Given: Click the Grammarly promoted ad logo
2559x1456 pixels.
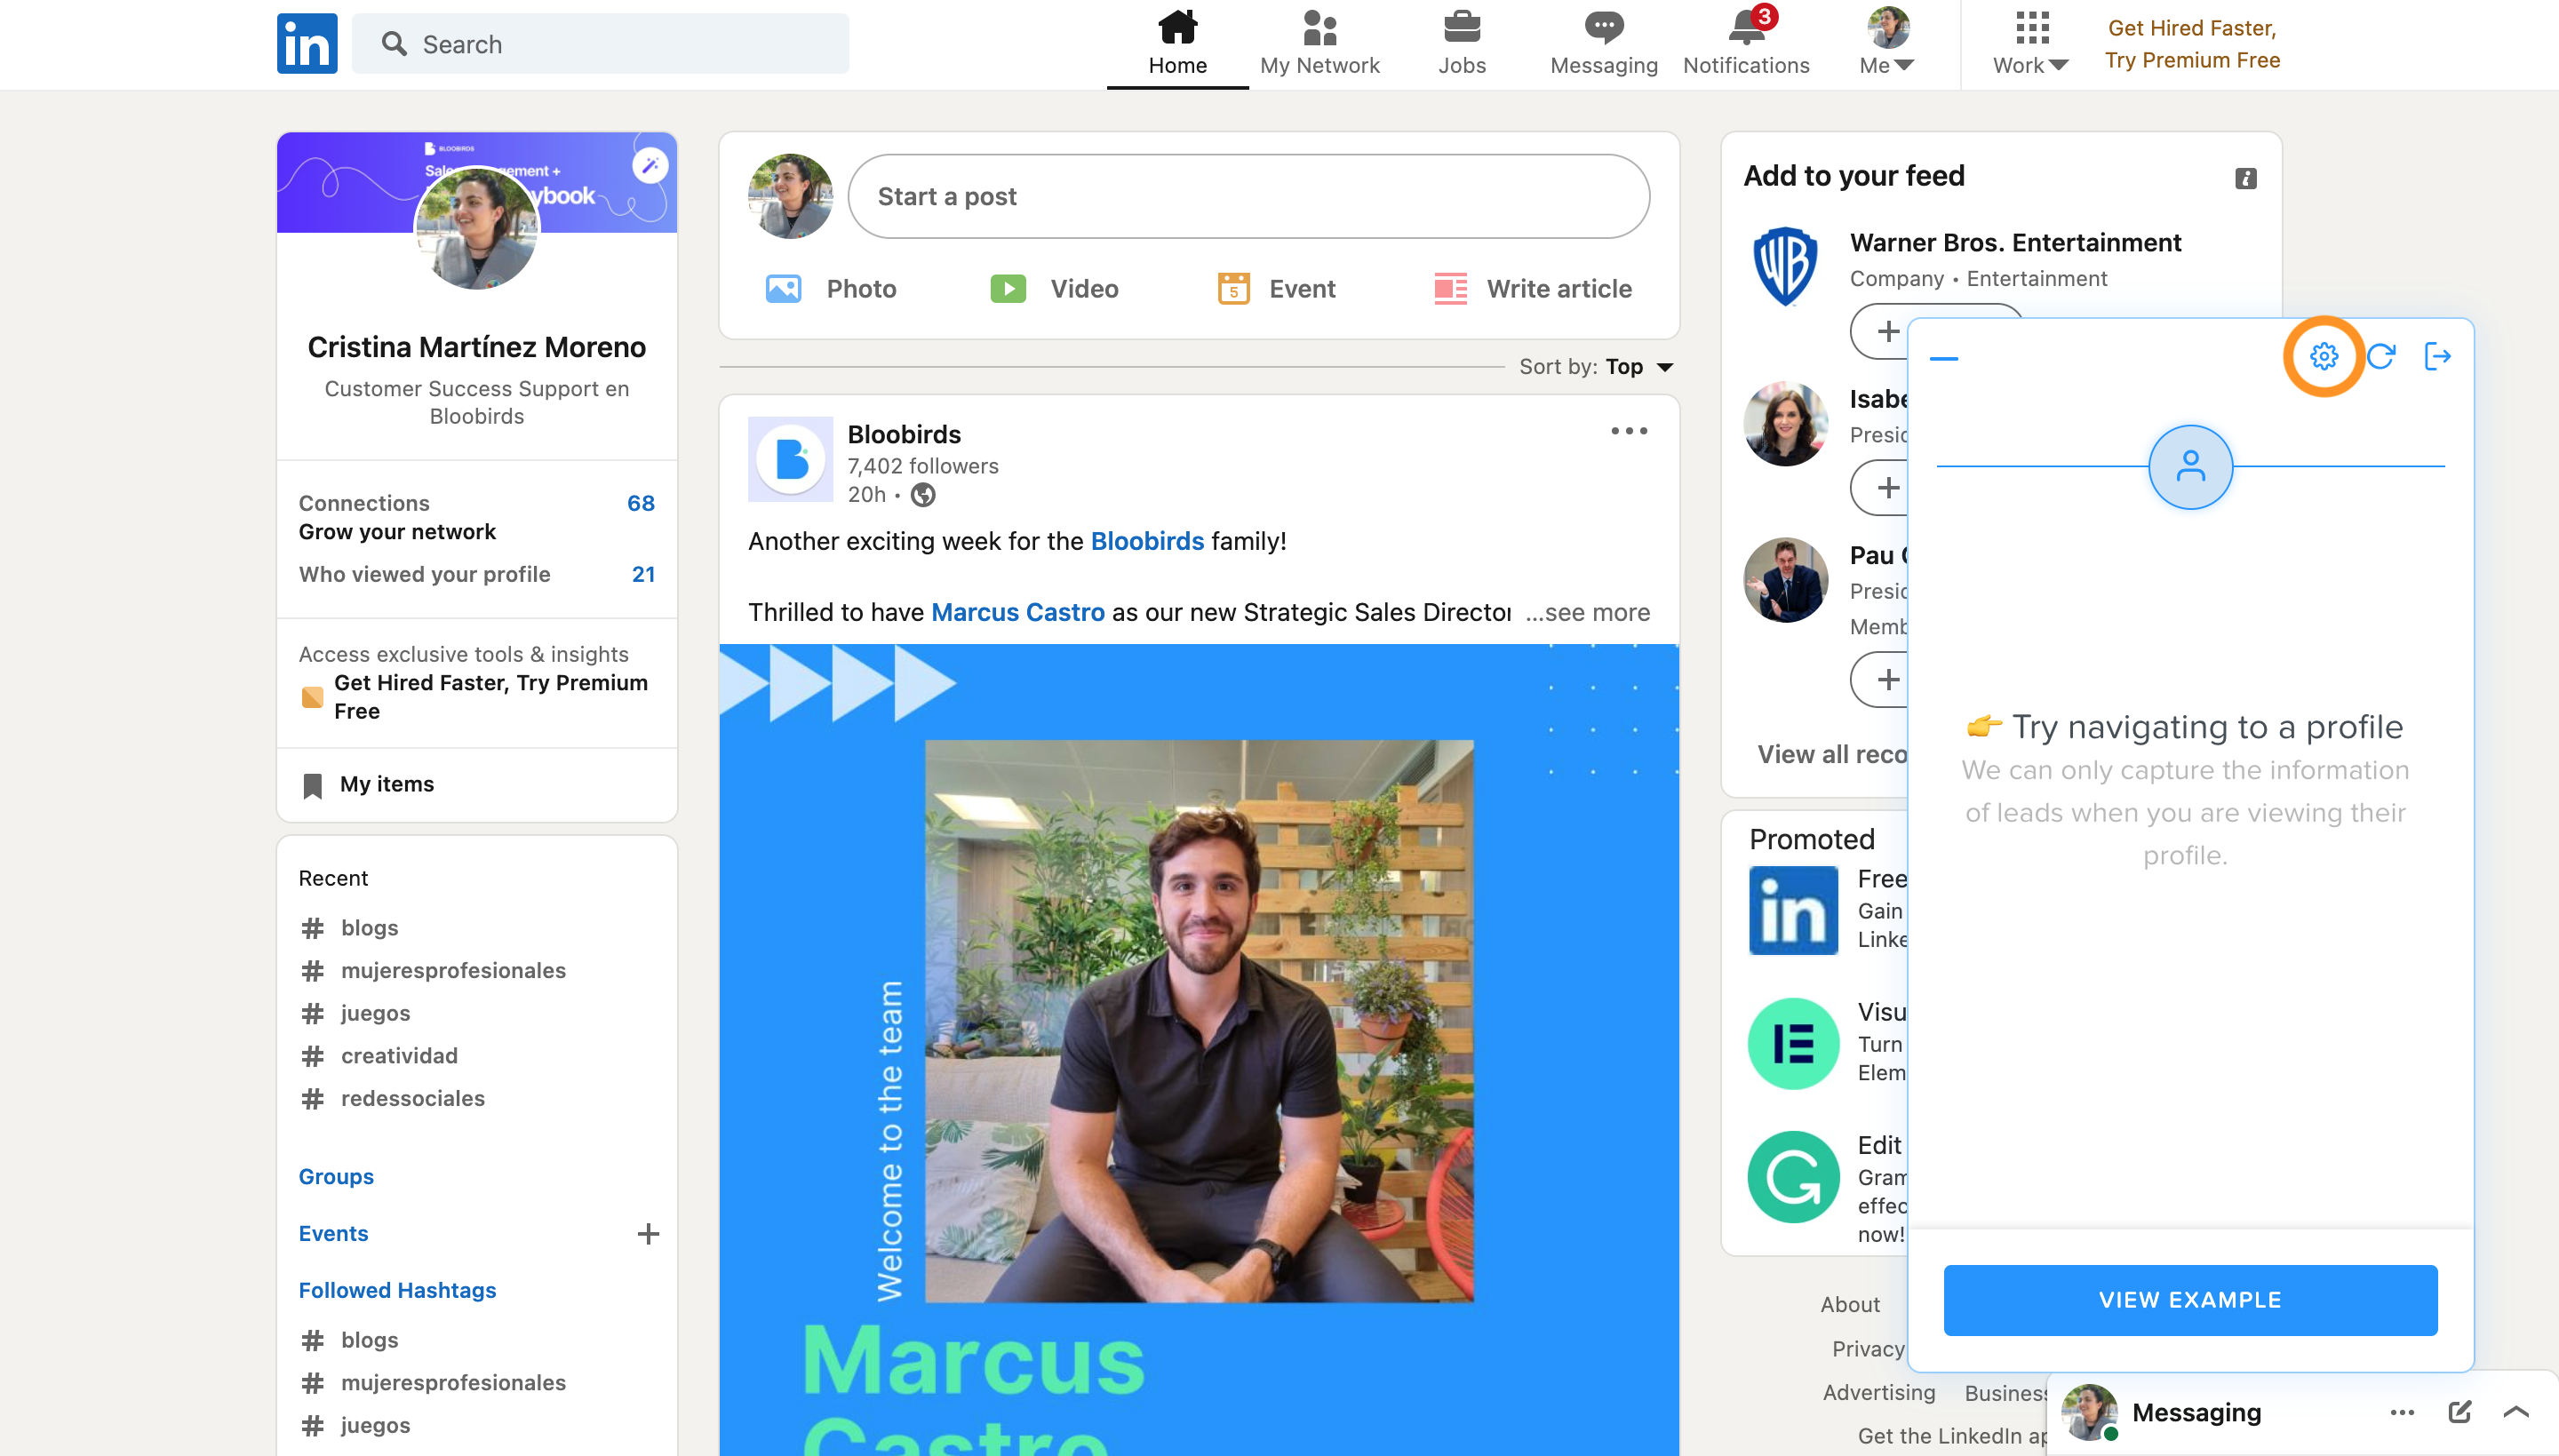Looking at the screenshot, I should pos(1792,1177).
